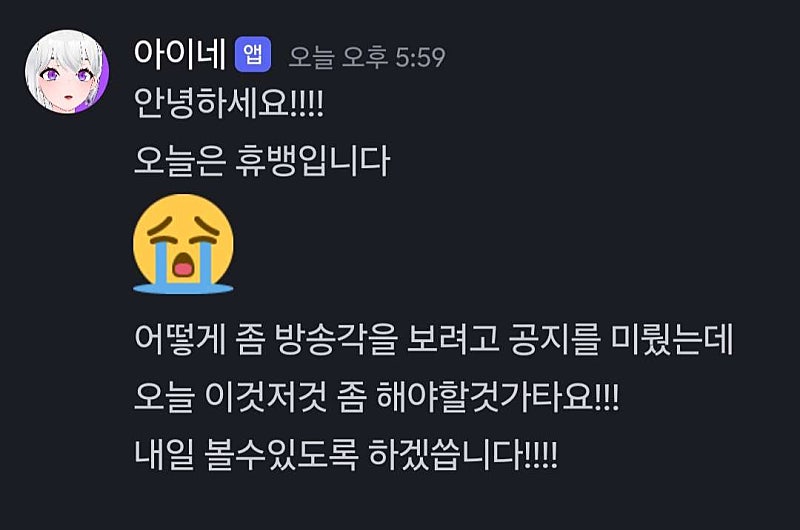Click the greeting text 안녕하세요!!!!
Screen dimensions: 800x530
point(229,103)
